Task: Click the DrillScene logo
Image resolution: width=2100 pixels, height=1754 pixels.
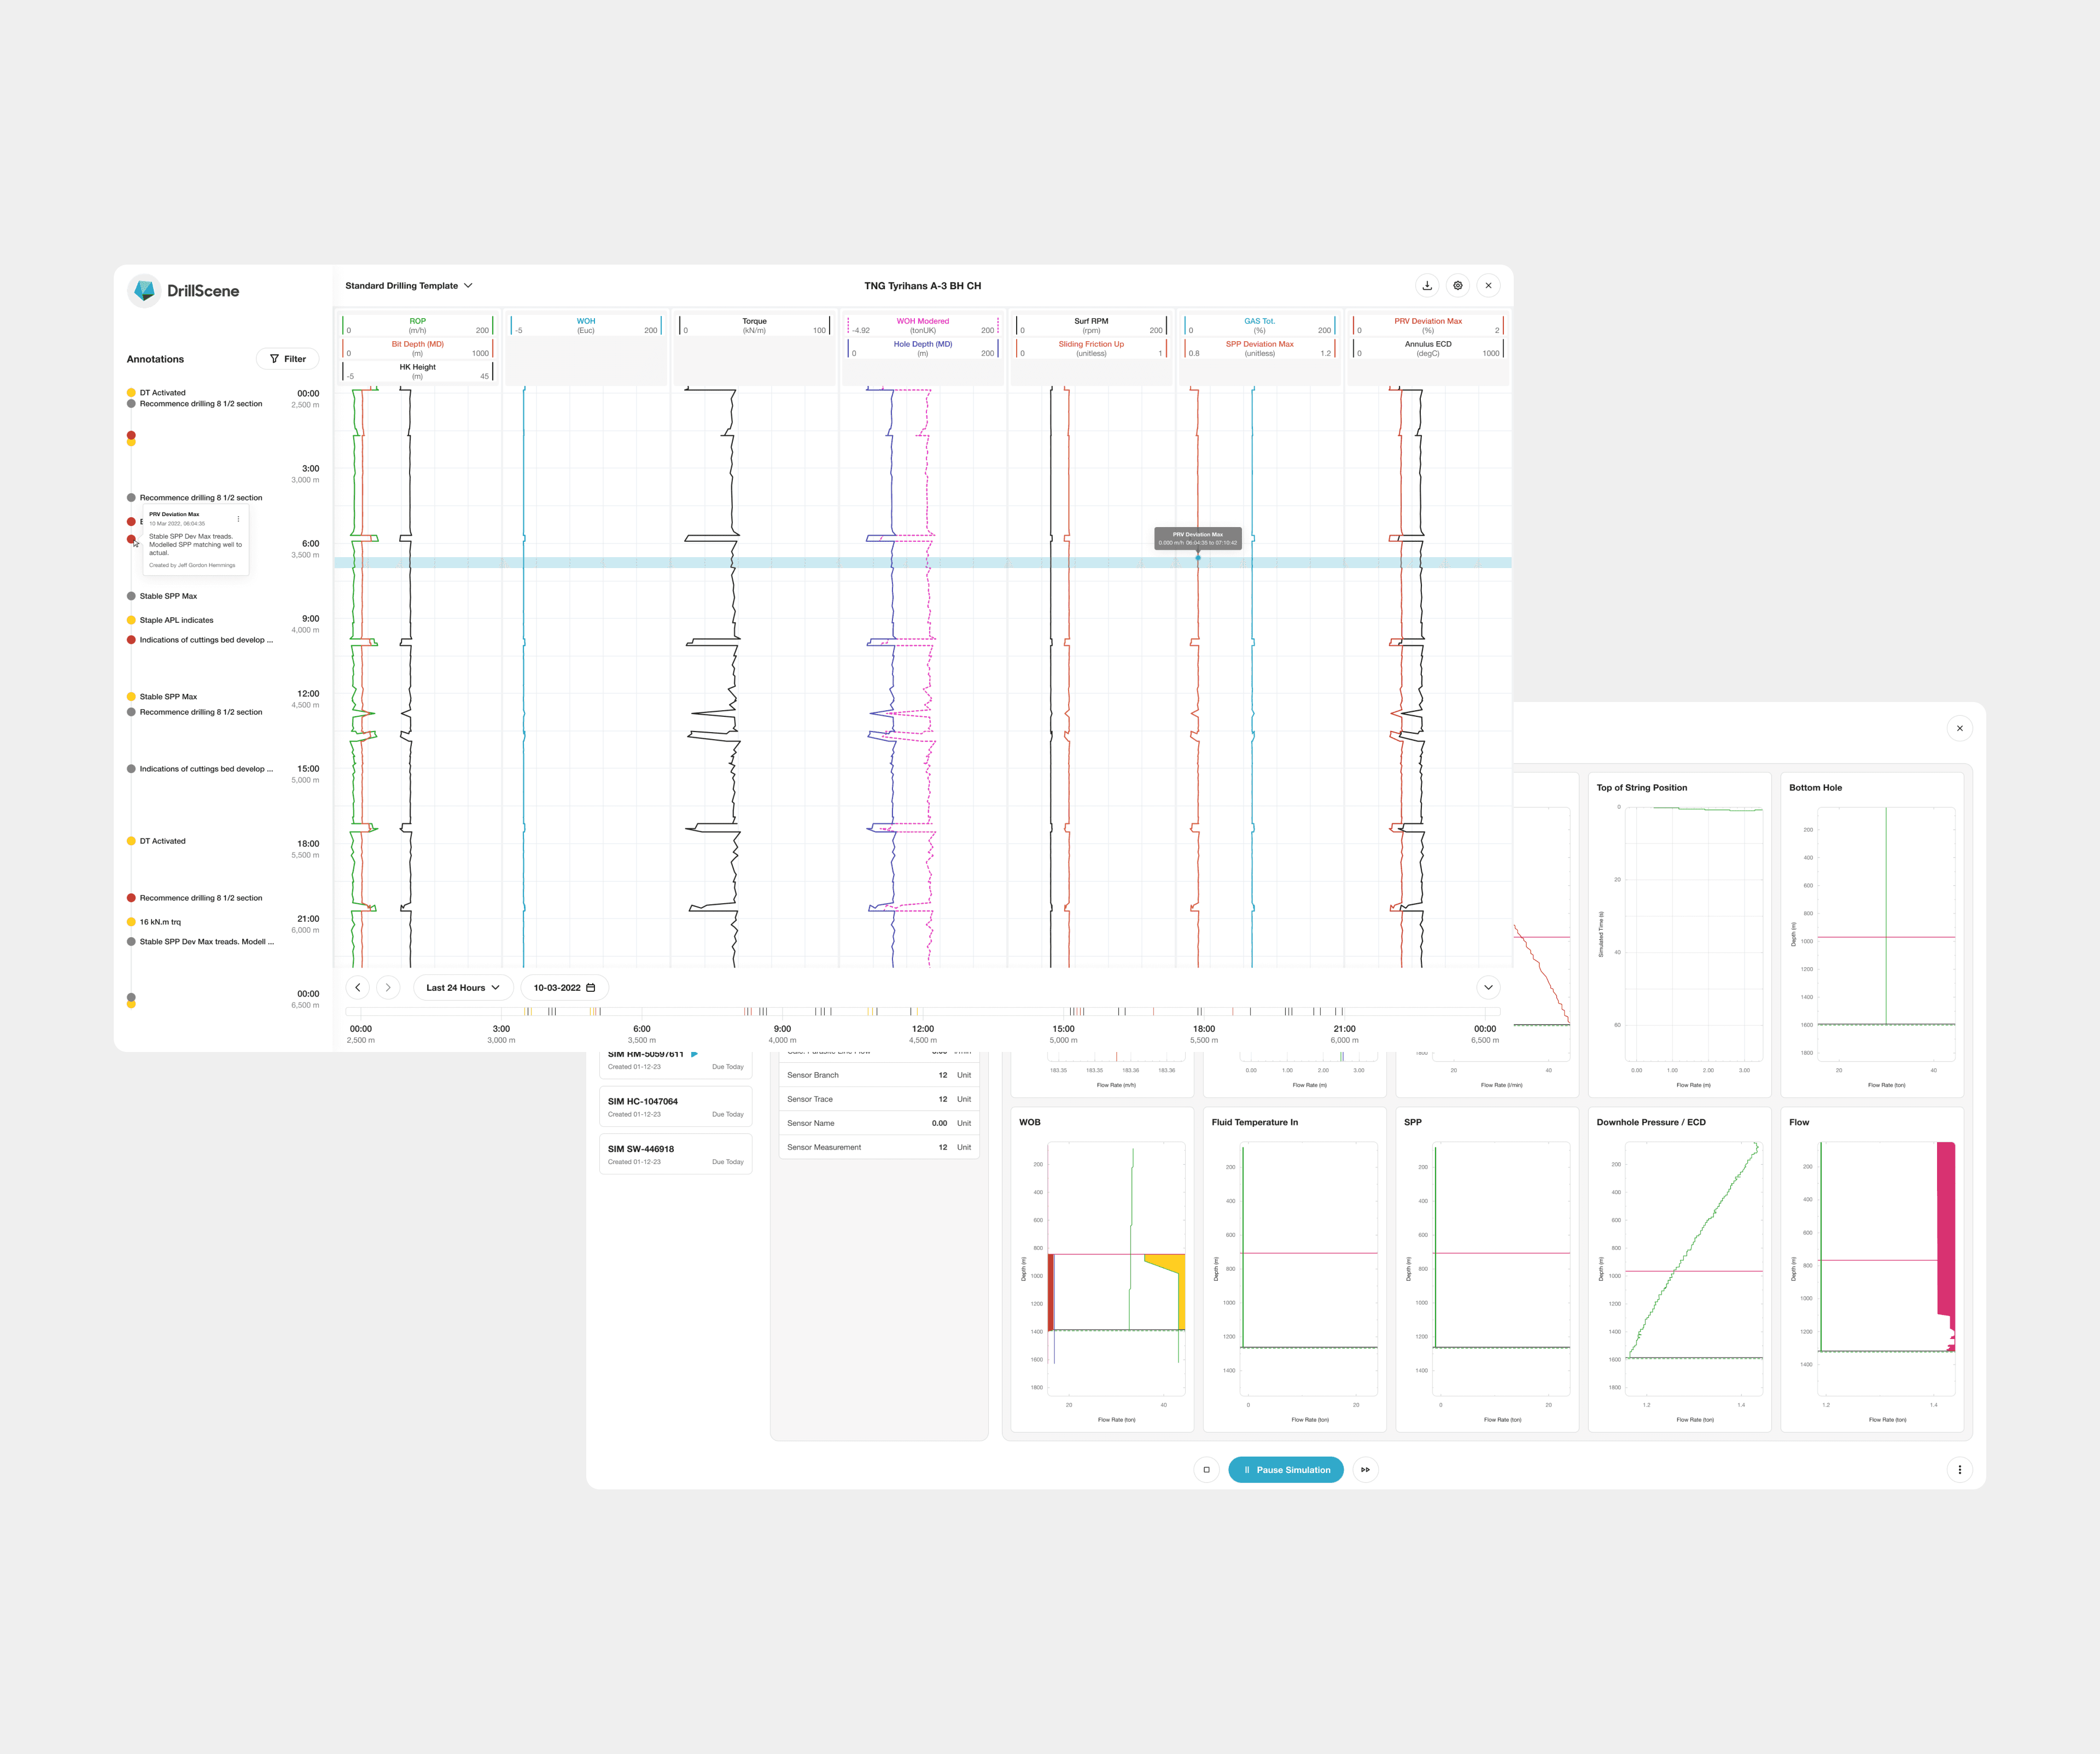Action: point(184,291)
